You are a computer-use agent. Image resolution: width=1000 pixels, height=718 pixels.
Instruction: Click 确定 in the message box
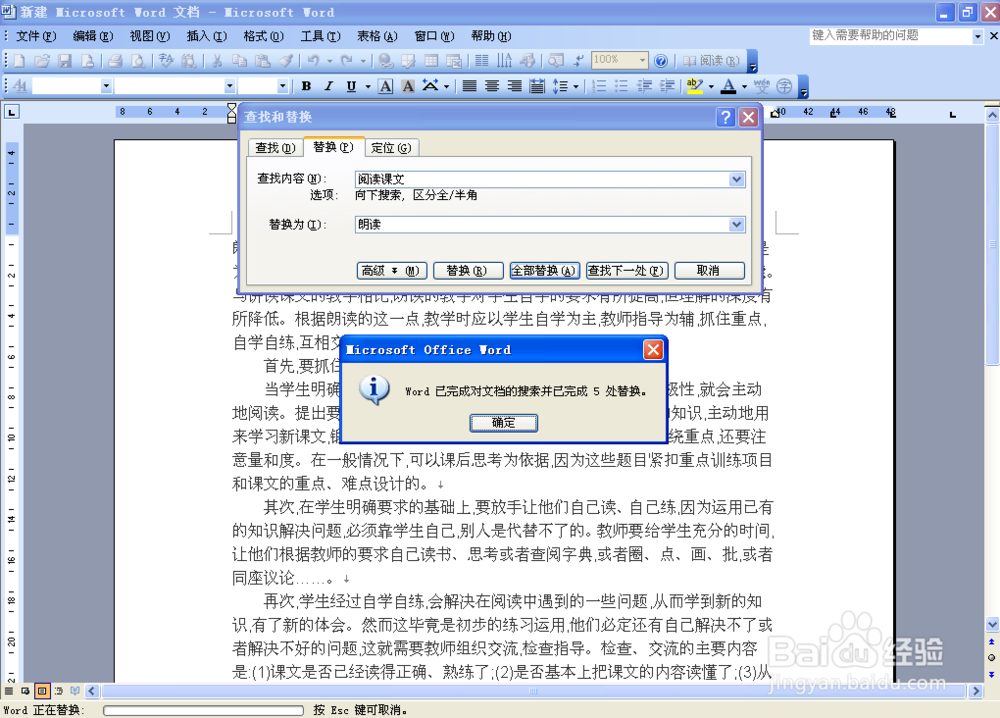pos(504,423)
